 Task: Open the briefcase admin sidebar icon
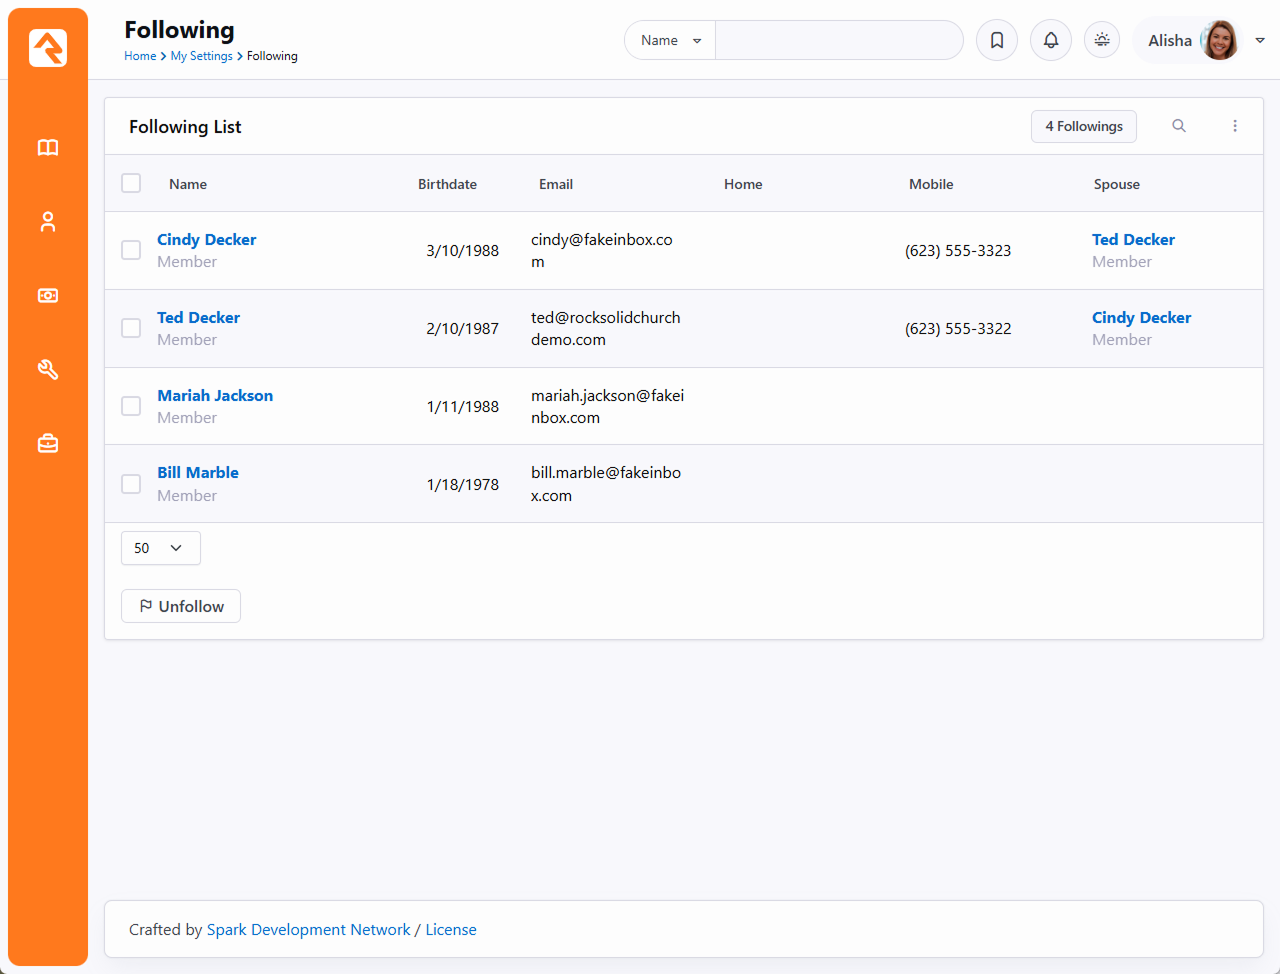coord(48,443)
